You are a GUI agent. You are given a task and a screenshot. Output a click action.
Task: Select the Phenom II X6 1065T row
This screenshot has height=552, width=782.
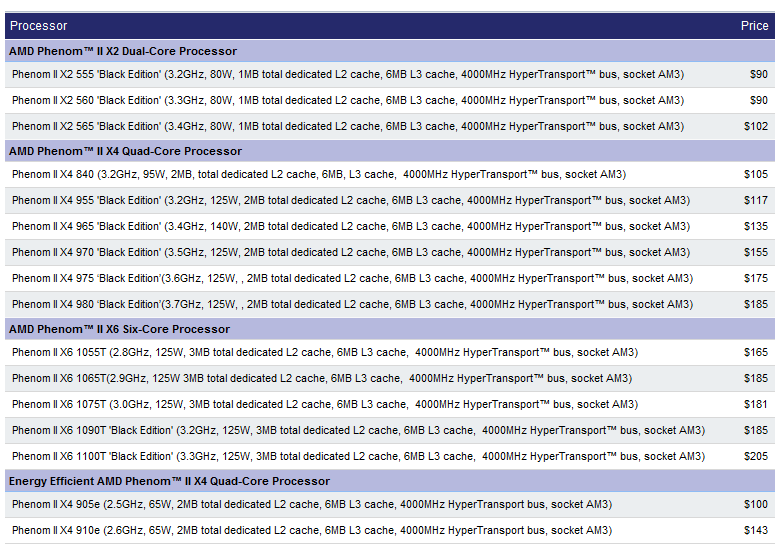coord(390,378)
